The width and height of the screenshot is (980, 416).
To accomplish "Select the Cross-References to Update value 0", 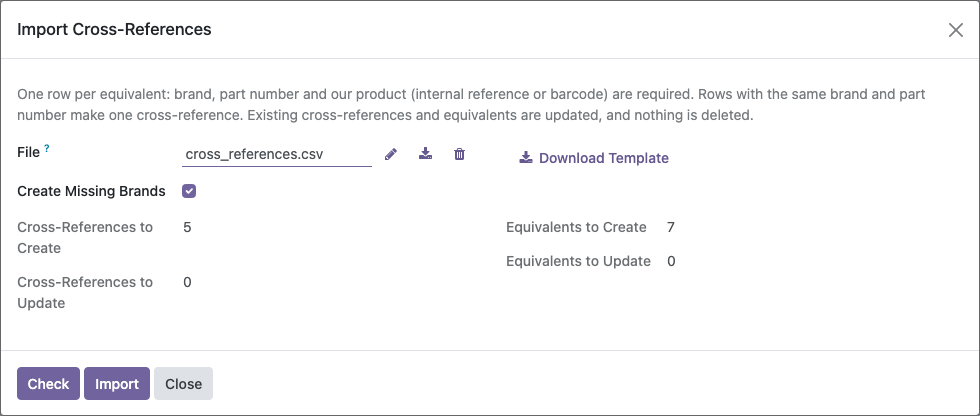I will (x=188, y=282).
